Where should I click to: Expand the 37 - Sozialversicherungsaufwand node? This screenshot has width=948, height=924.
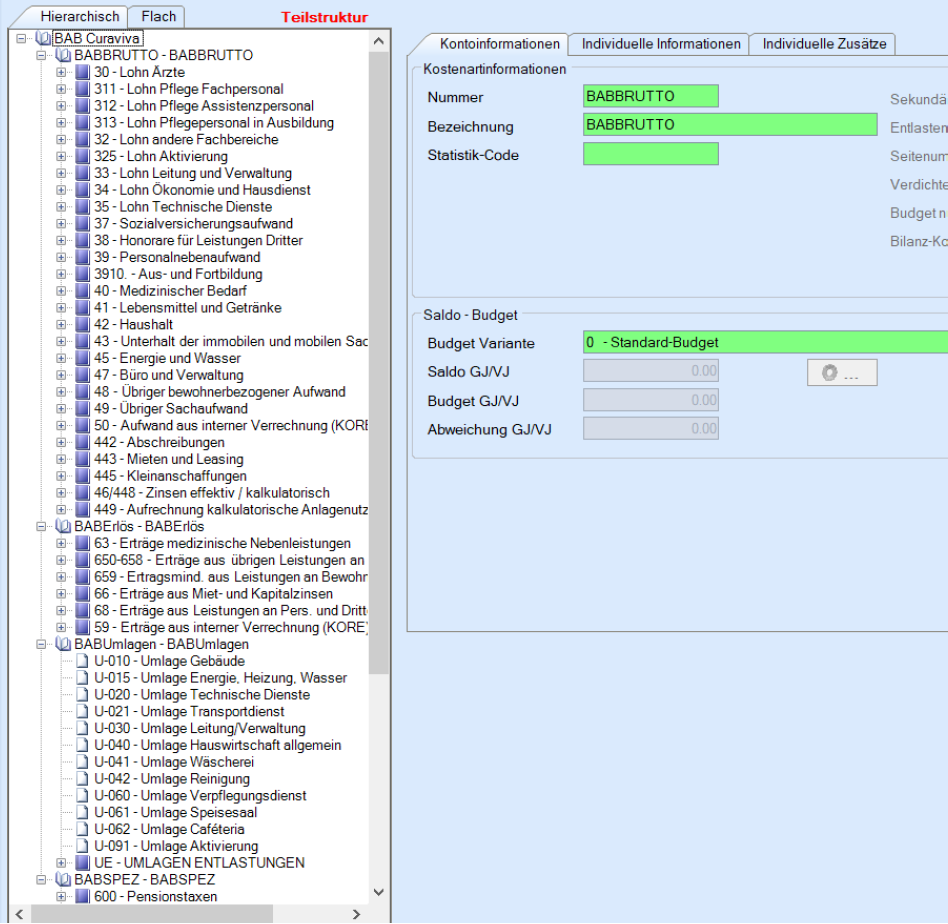point(62,224)
